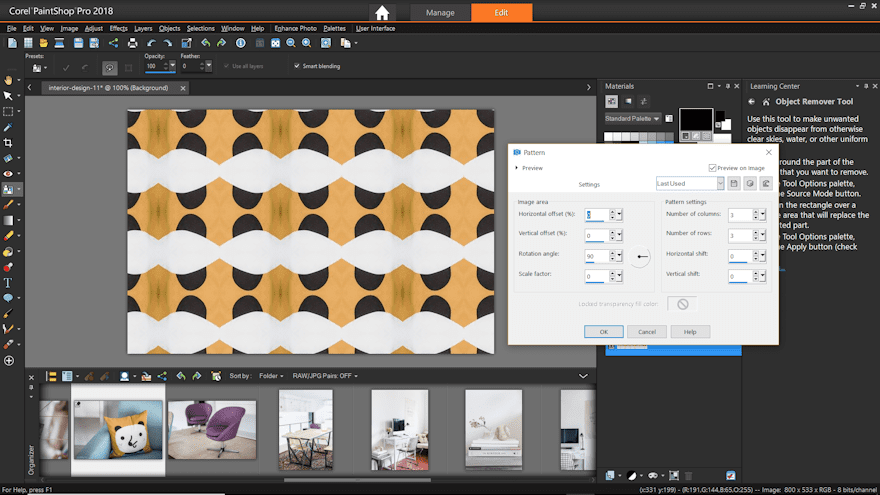Click the Home icon at top
The image size is (880, 495).
pos(381,13)
